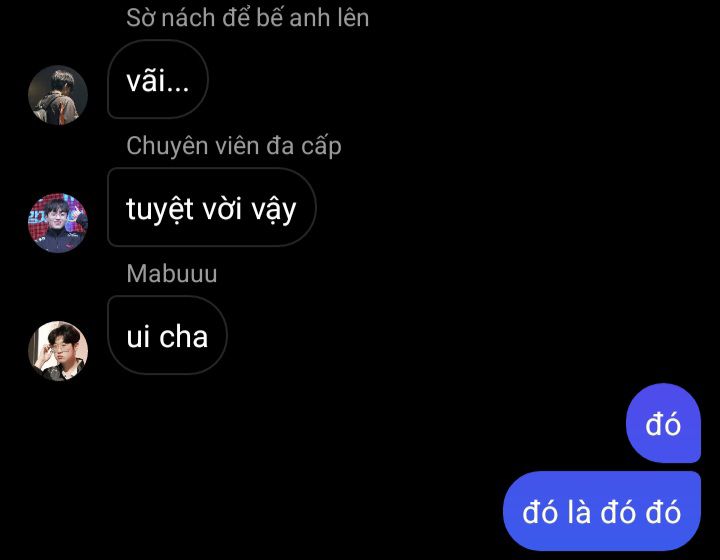Open avatar beside the "vãi..." message
720x560 pixels.
coord(58,95)
